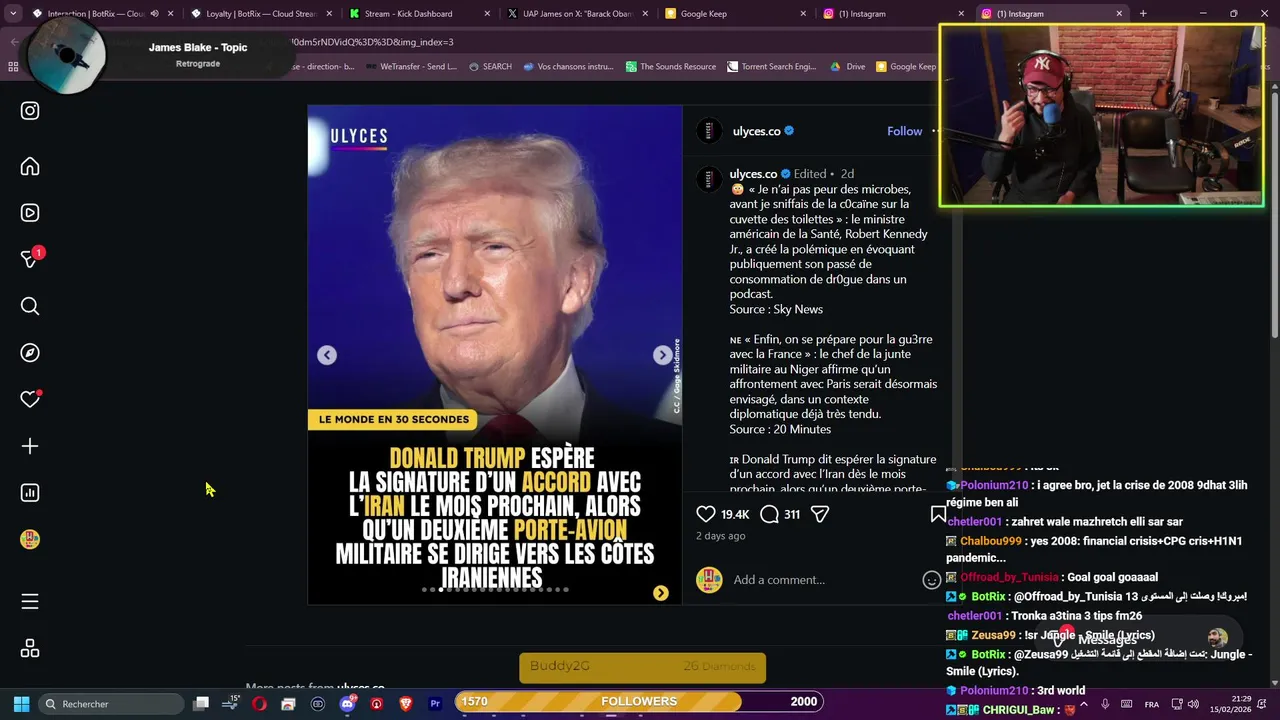Switch to first (1) Instagram tab
The image size is (1280, 720).
point(894,14)
